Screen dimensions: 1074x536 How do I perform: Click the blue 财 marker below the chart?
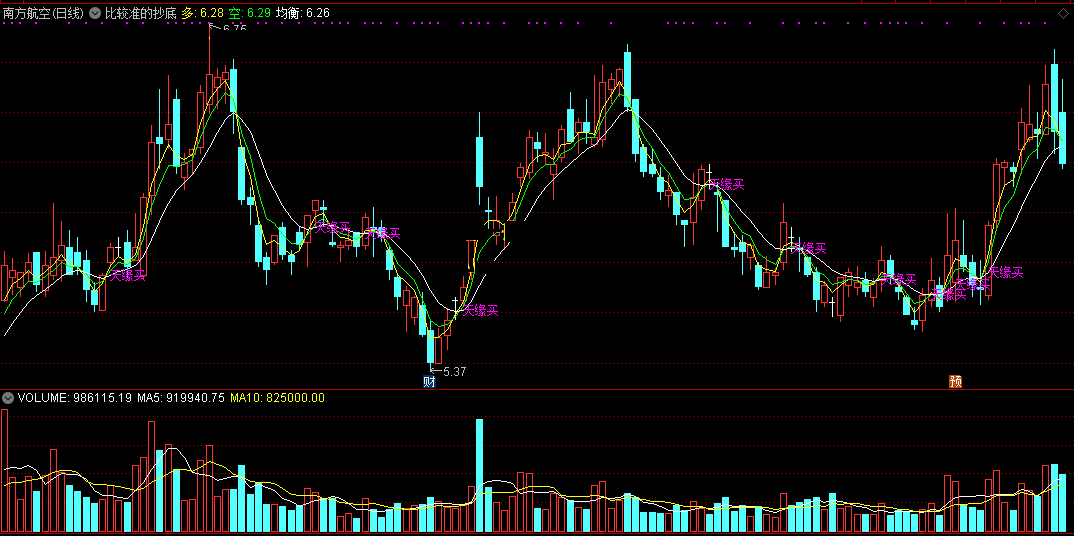pos(429,382)
